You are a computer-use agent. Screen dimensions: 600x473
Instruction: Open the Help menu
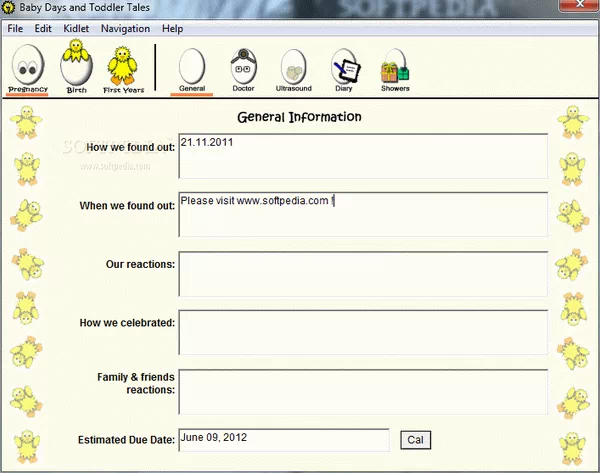172,29
